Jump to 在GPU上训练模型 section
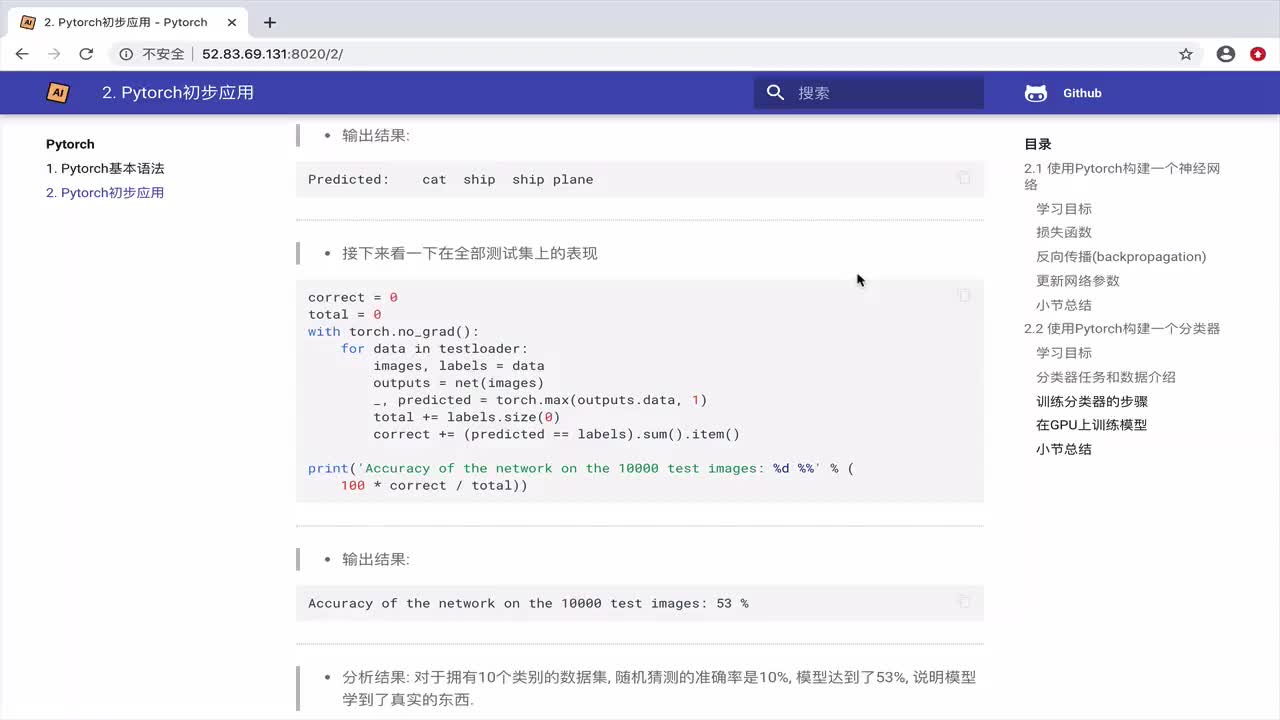Image resolution: width=1280 pixels, height=720 pixels. click(1091, 425)
